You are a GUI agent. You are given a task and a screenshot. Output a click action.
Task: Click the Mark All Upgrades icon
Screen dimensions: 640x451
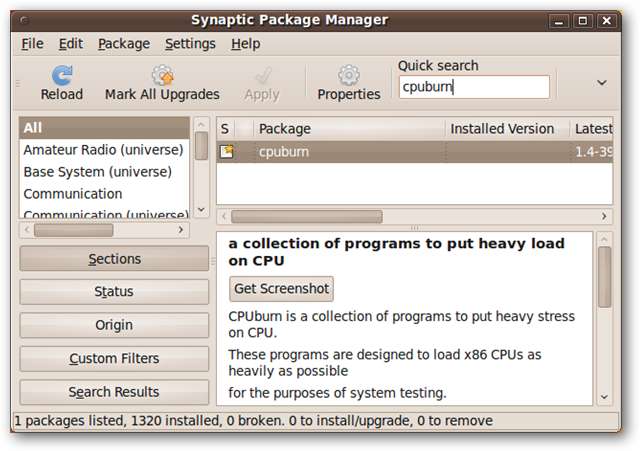(162, 75)
